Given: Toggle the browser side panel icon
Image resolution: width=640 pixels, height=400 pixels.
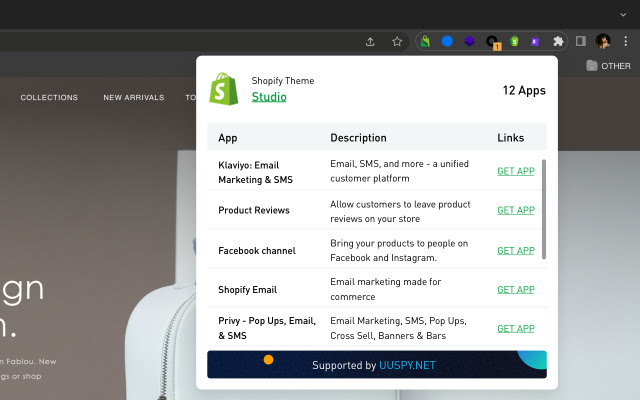Looking at the screenshot, I should pos(581,41).
